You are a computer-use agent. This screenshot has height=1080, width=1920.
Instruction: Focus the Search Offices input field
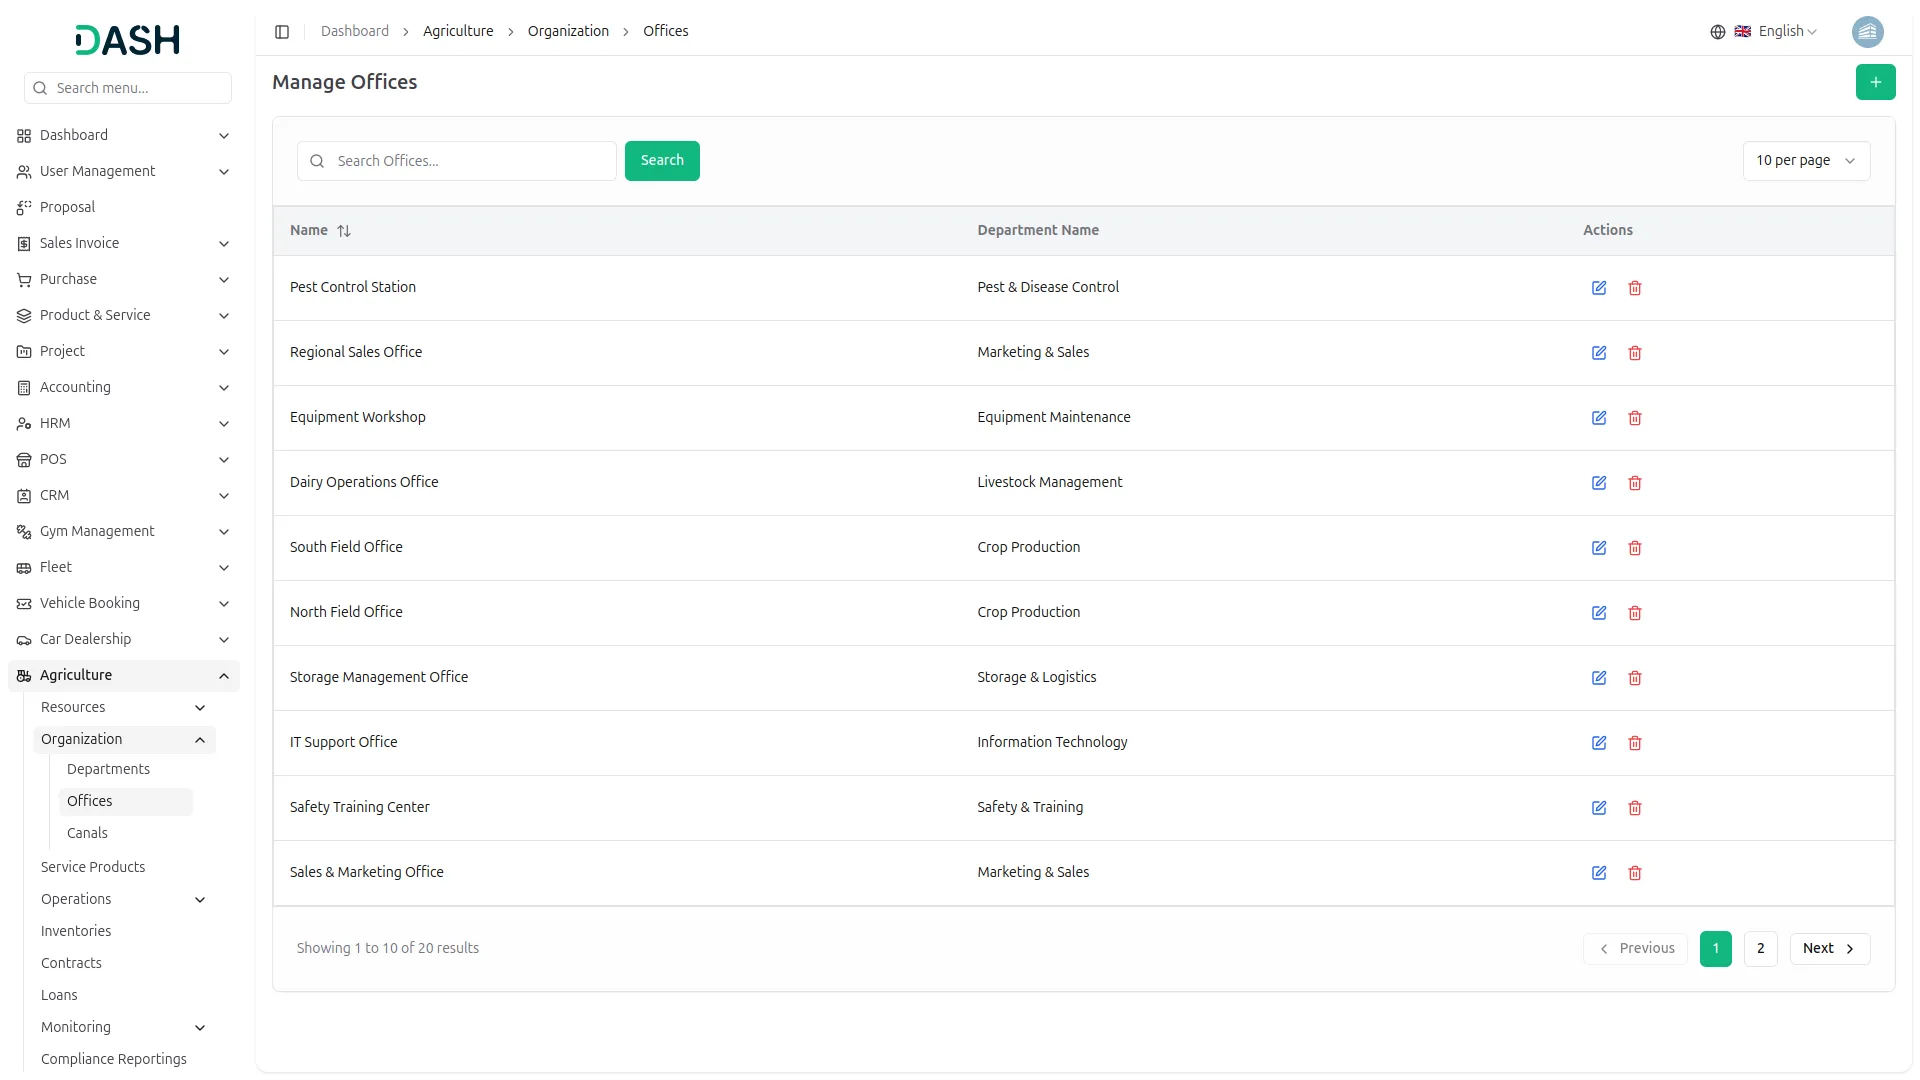coord(470,161)
